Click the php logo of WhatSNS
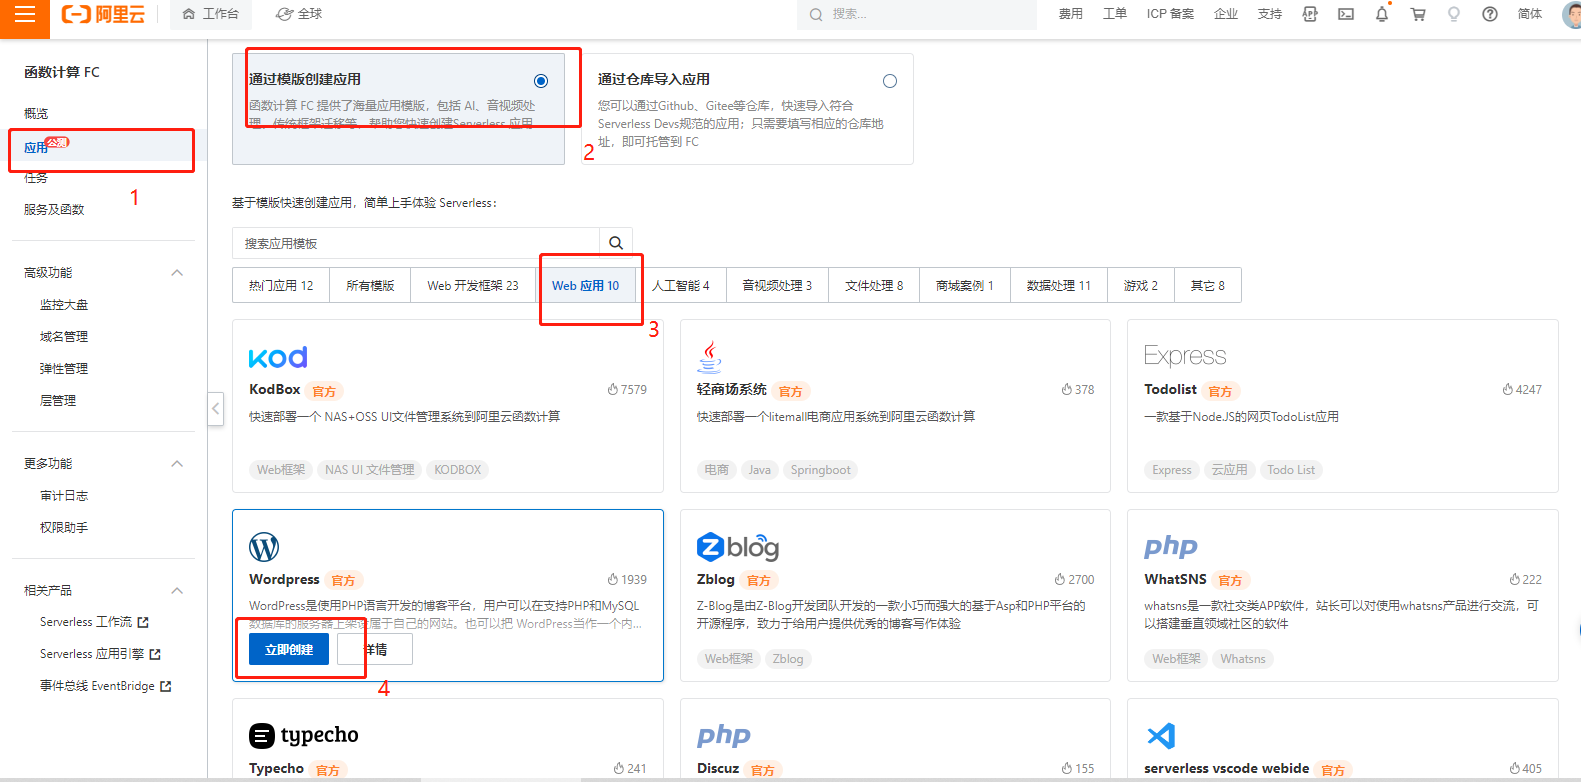The image size is (1581, 782). [x=1171, y=547]
